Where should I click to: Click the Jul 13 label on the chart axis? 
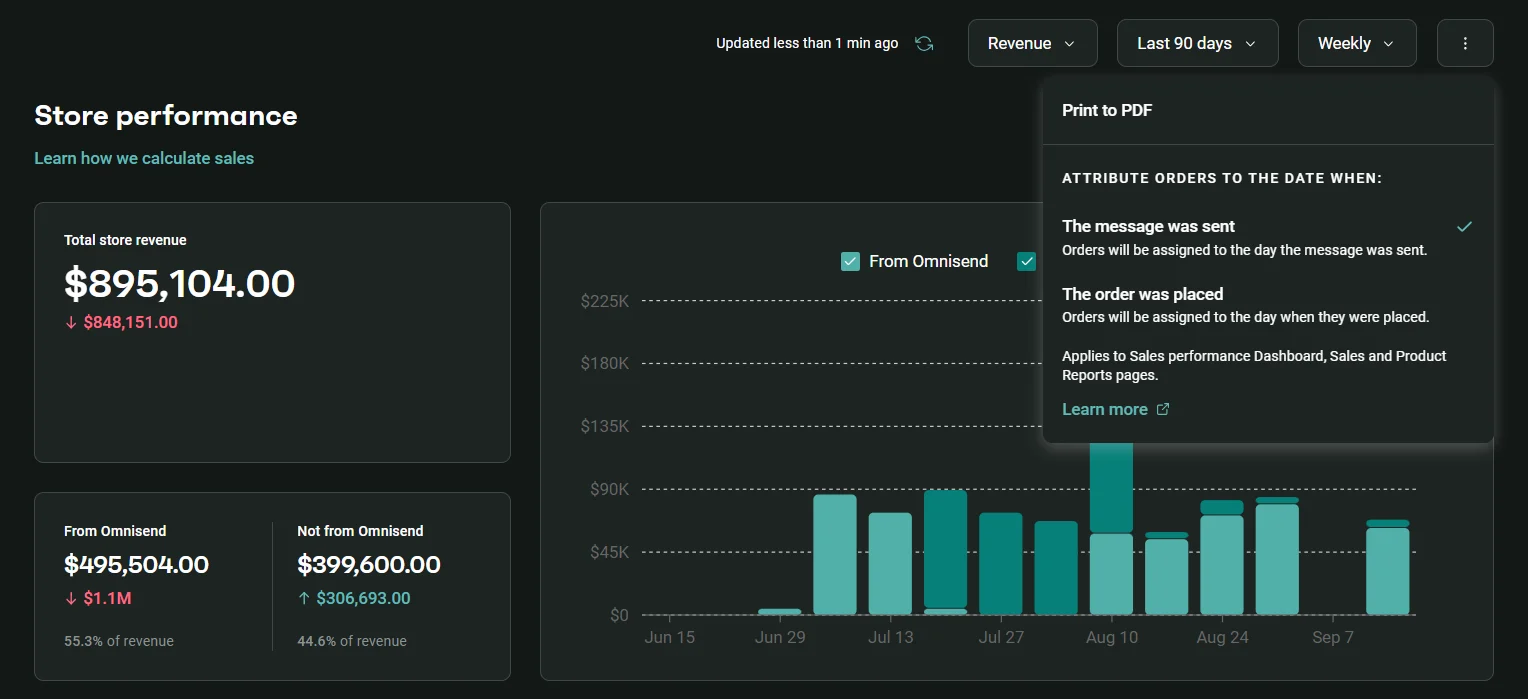tap(890, 638)
